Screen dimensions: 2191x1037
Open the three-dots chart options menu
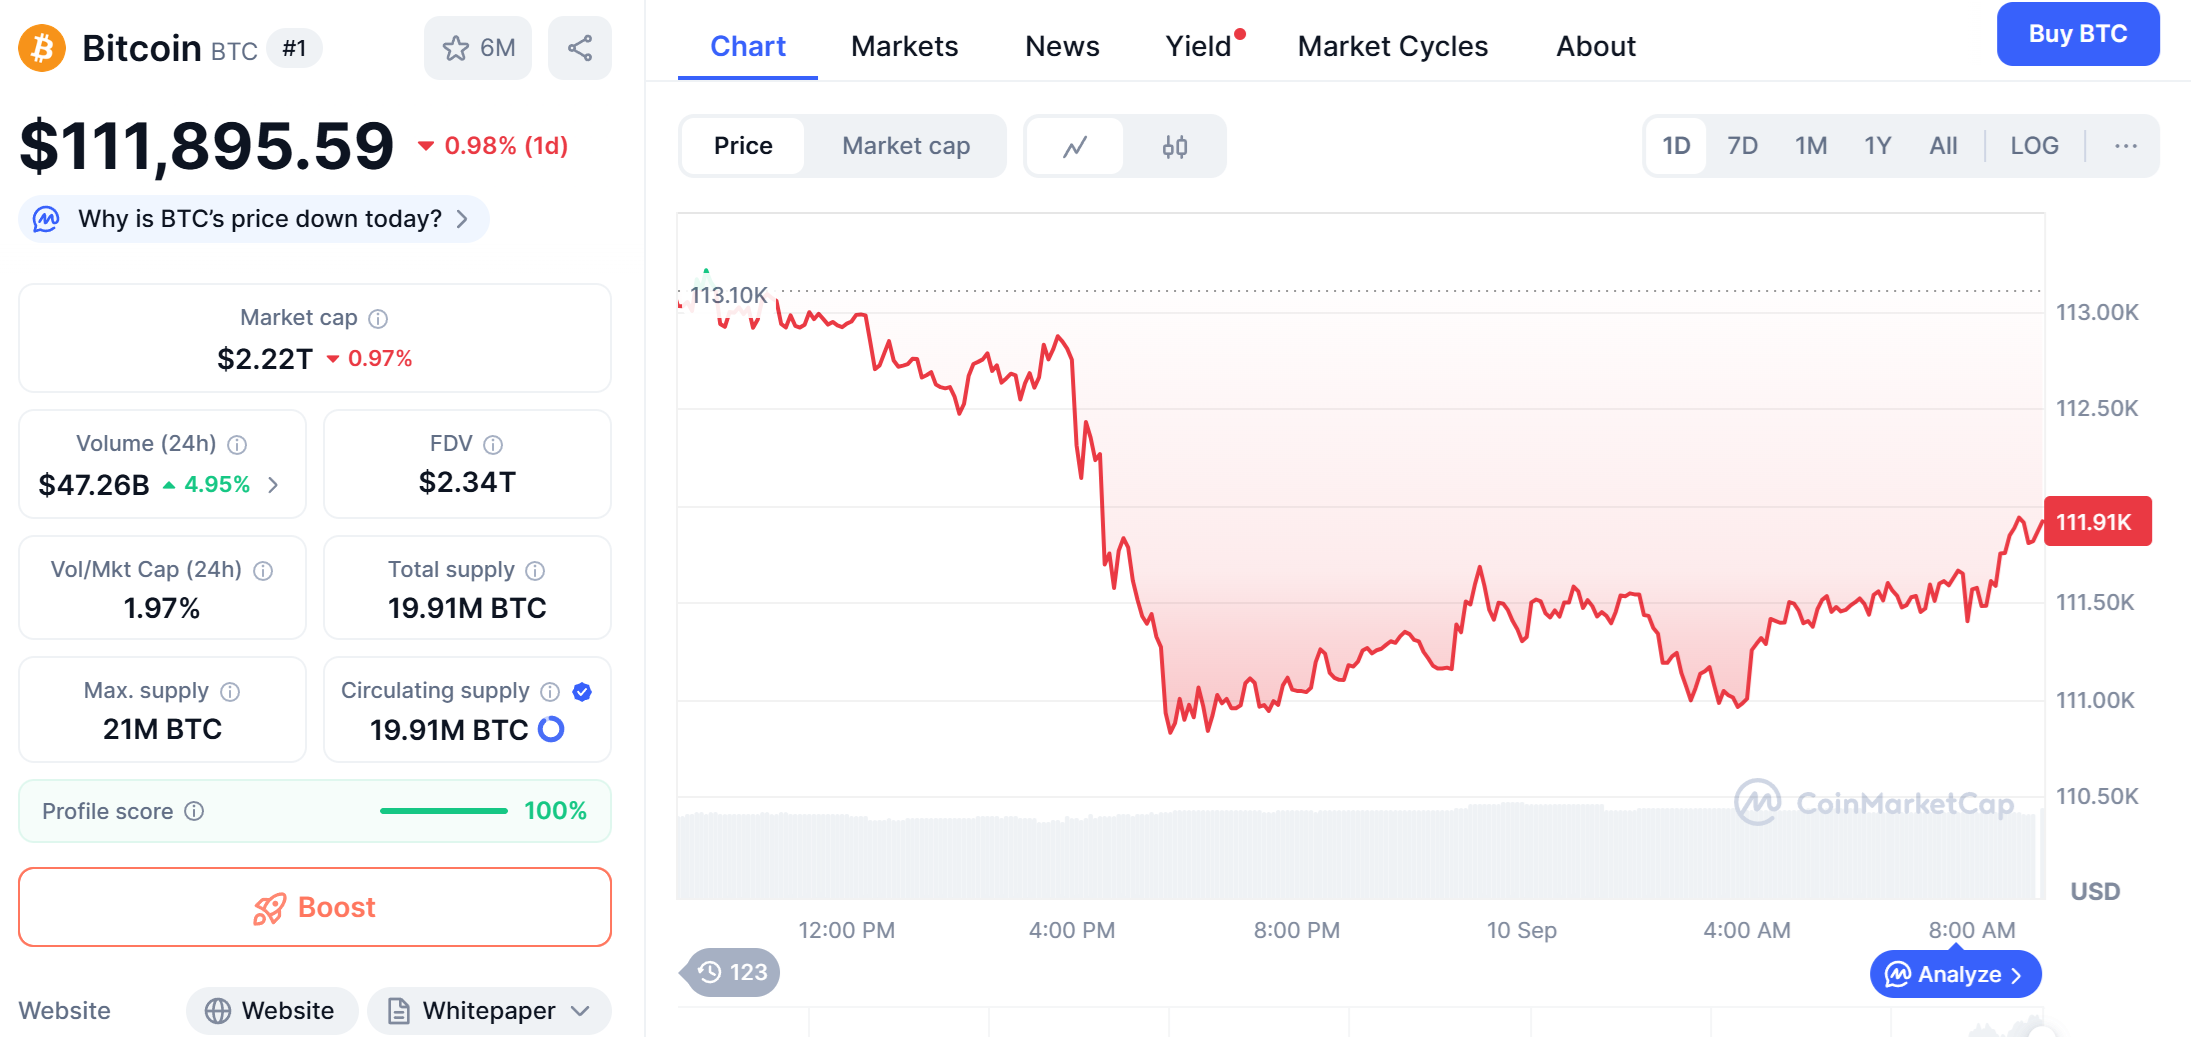[2125, 146]
